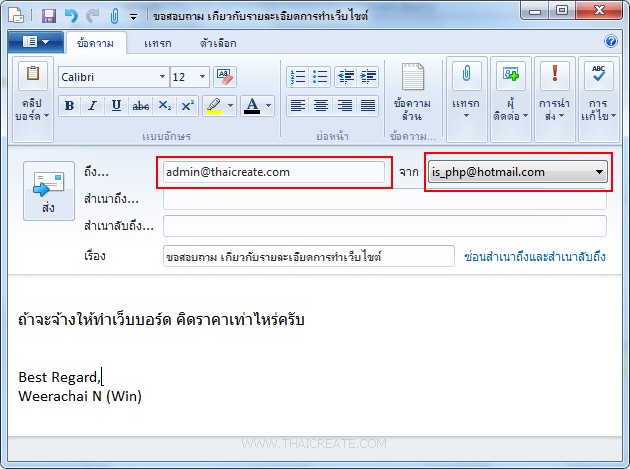
Task: Click the เรื่อง subject input field
Action: coord(309,256)
